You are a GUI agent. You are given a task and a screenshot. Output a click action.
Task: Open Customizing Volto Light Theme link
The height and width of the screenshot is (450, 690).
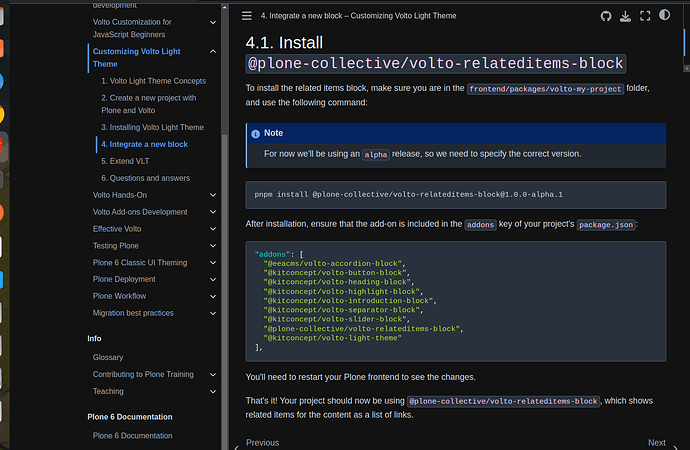136,58
